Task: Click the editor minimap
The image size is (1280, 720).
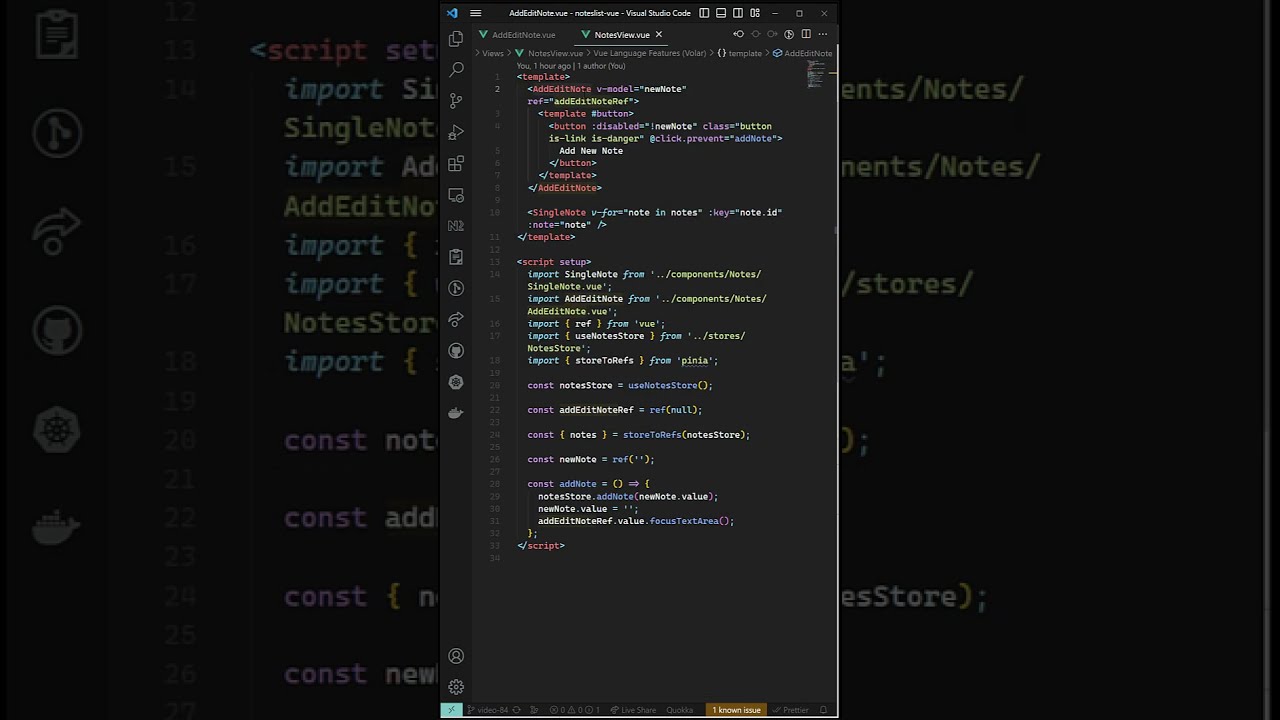Action: [x=816, y=74]
